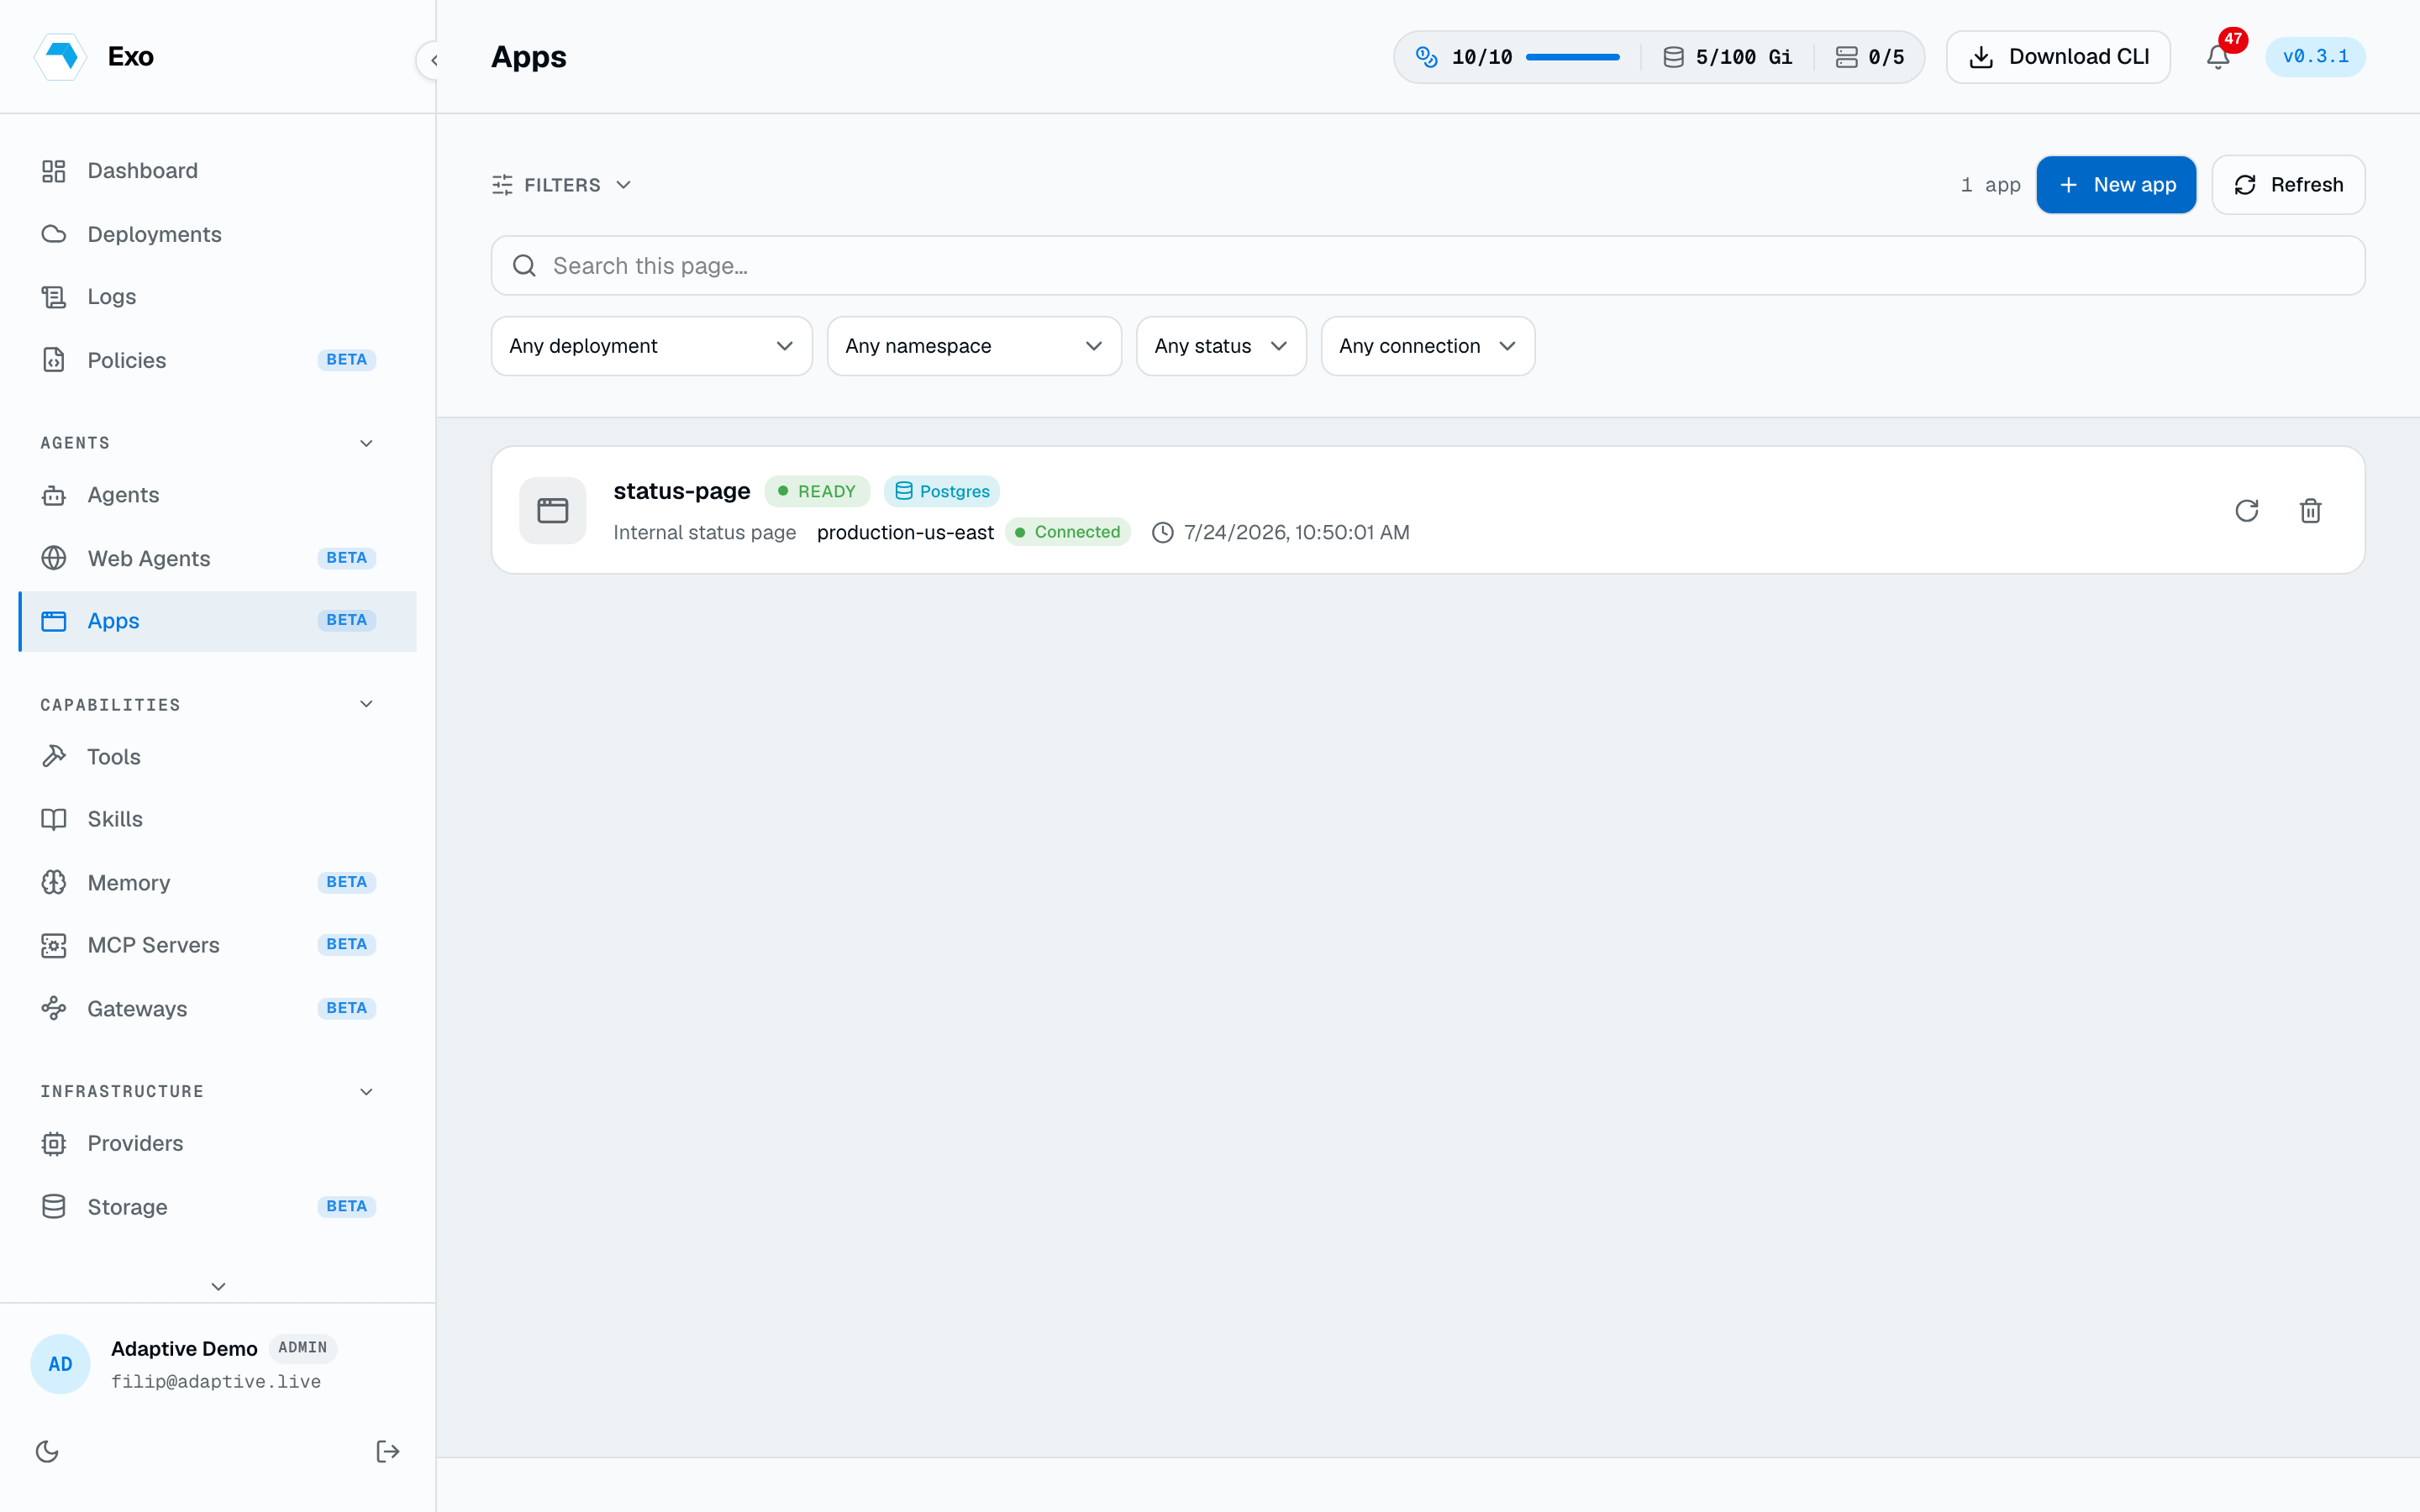Open the Dashboard page

[x=218, y=171]
